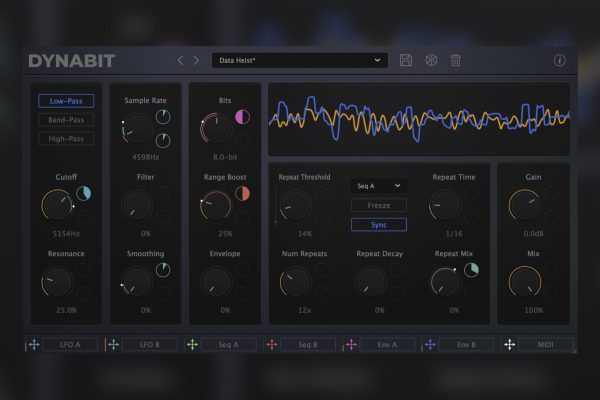Click the Sample Rate knob
Screen dimensions: 600x400
click(x=137, y=129)
